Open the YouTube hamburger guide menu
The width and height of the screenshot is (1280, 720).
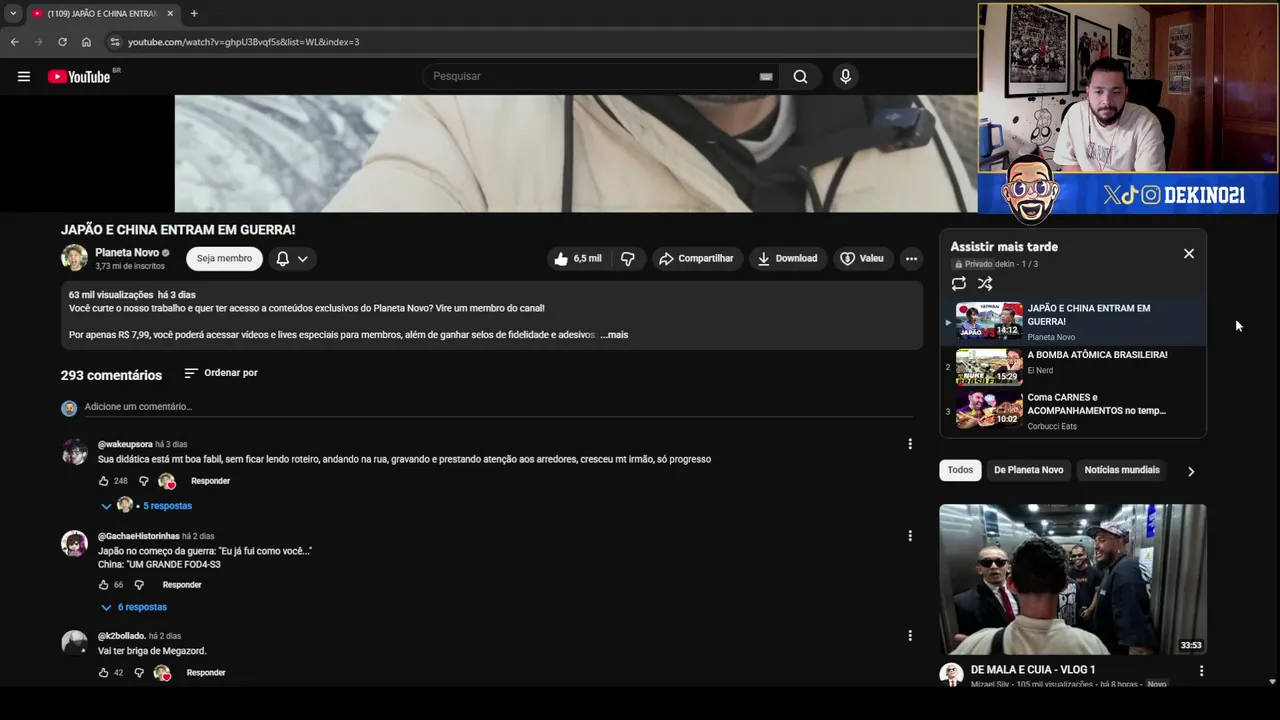tap(23, 76)
